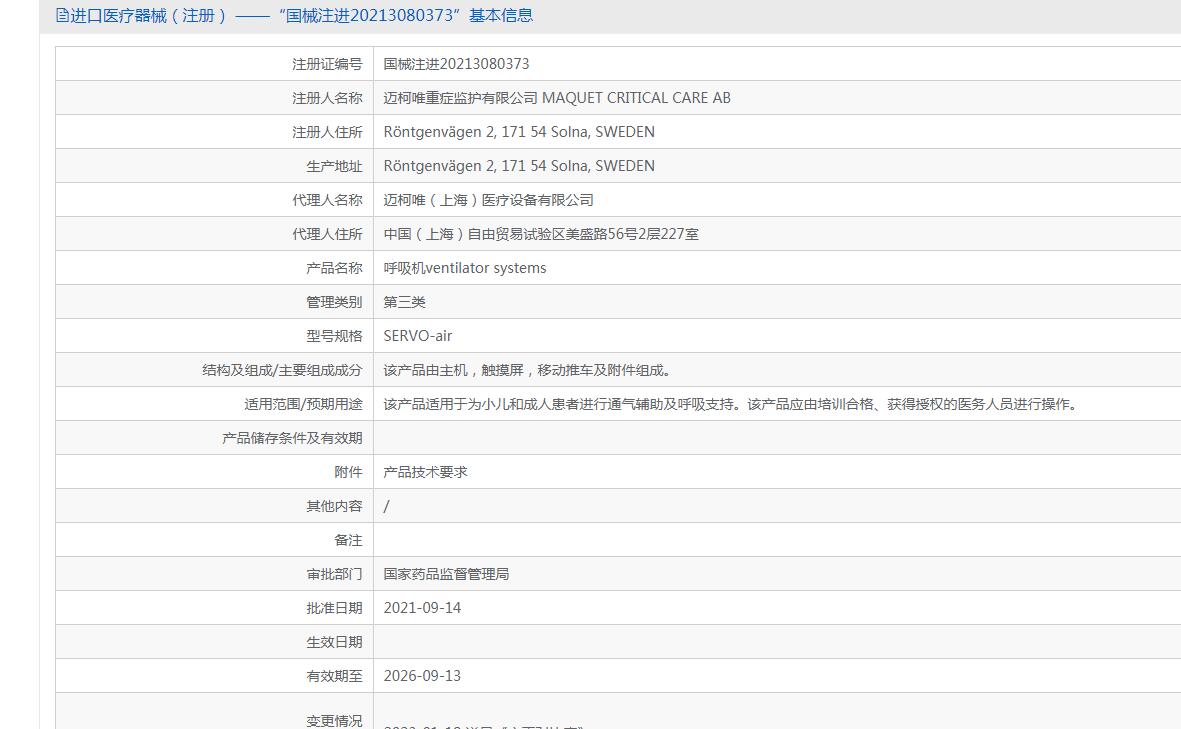Click the 生产地址 label
This screenshot has height=729, width=1181.
click(334, 166)
